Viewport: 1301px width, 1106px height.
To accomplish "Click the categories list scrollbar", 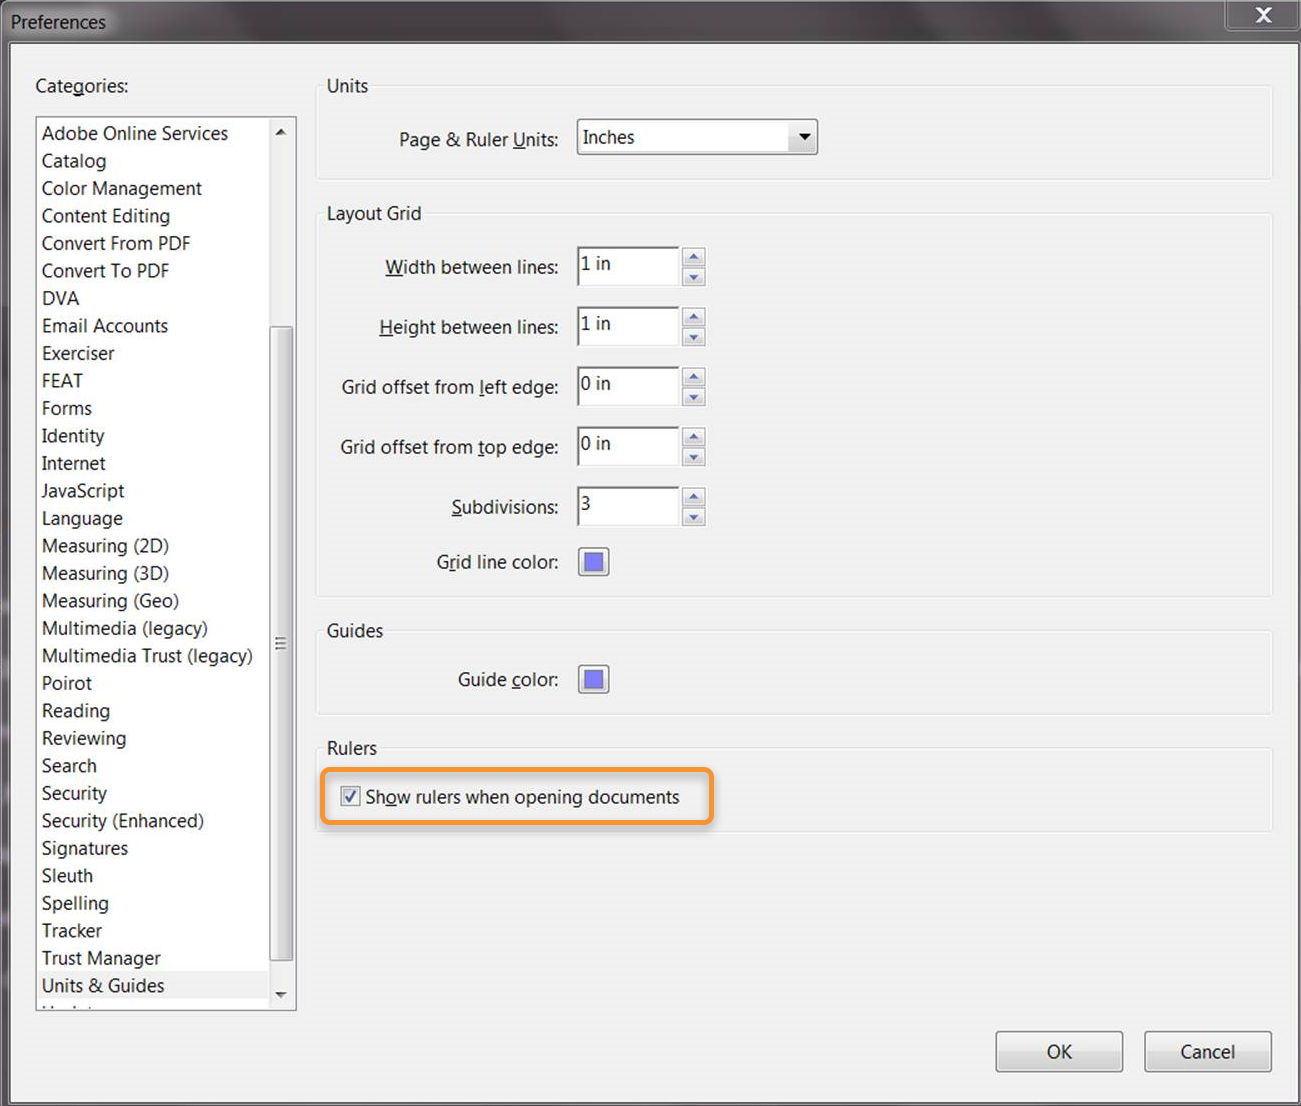I will (281, 645).
